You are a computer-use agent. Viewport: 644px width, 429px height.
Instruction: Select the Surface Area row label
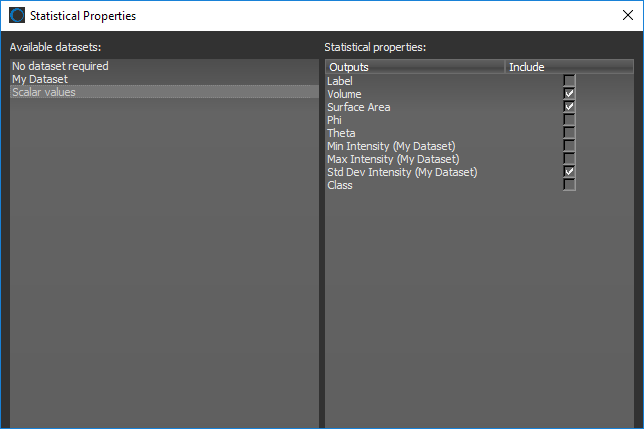pyautogui.click(x=359, y=107)
